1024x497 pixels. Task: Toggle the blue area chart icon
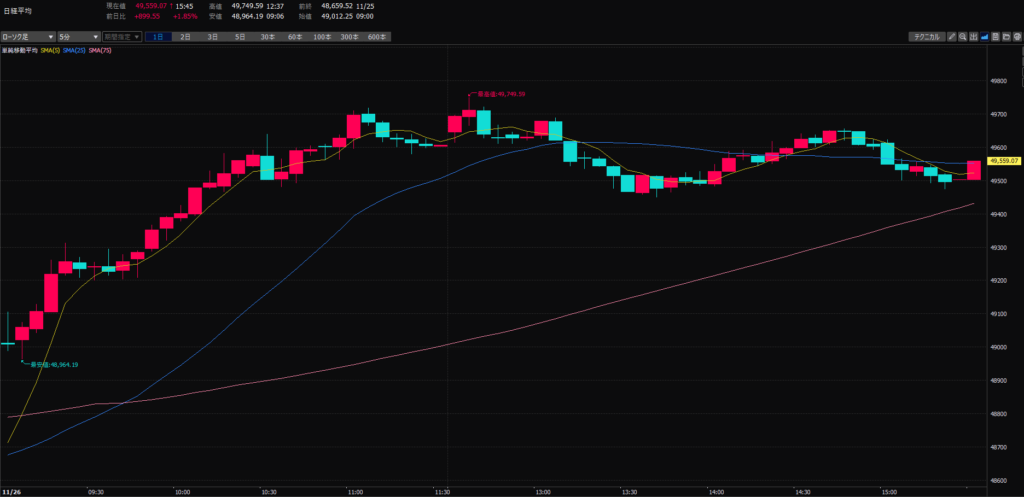click(x=985, y=37)
